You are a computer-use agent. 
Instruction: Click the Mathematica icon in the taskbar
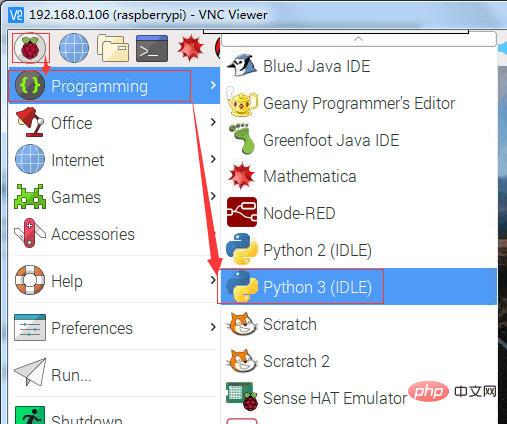point(190,48)
